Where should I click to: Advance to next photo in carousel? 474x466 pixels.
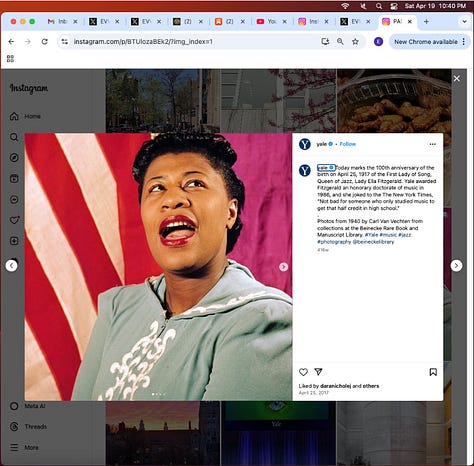(x=283, y=267)
